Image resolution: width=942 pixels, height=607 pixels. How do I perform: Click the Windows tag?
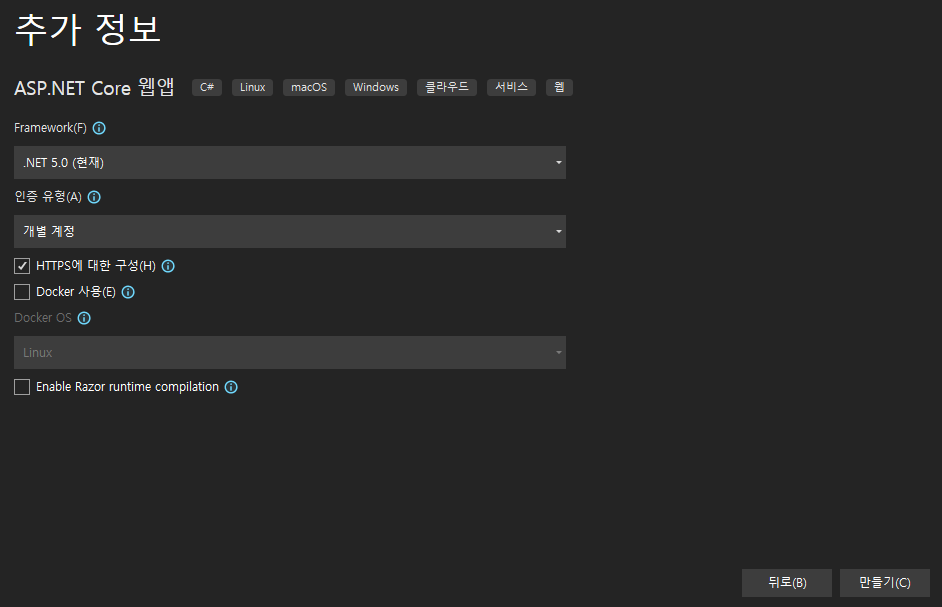(376, 87)
